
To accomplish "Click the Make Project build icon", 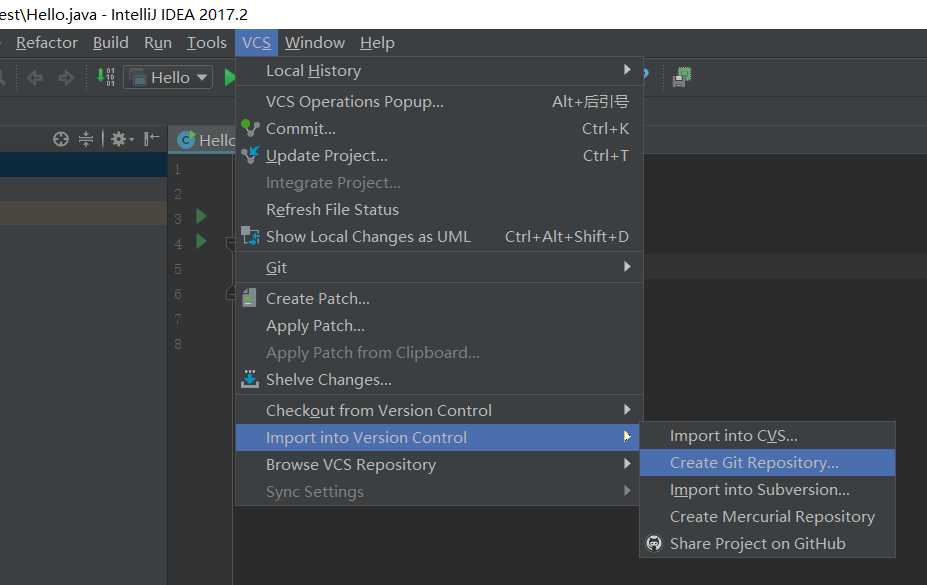I will pyautogui.click(x=106, y=77).
